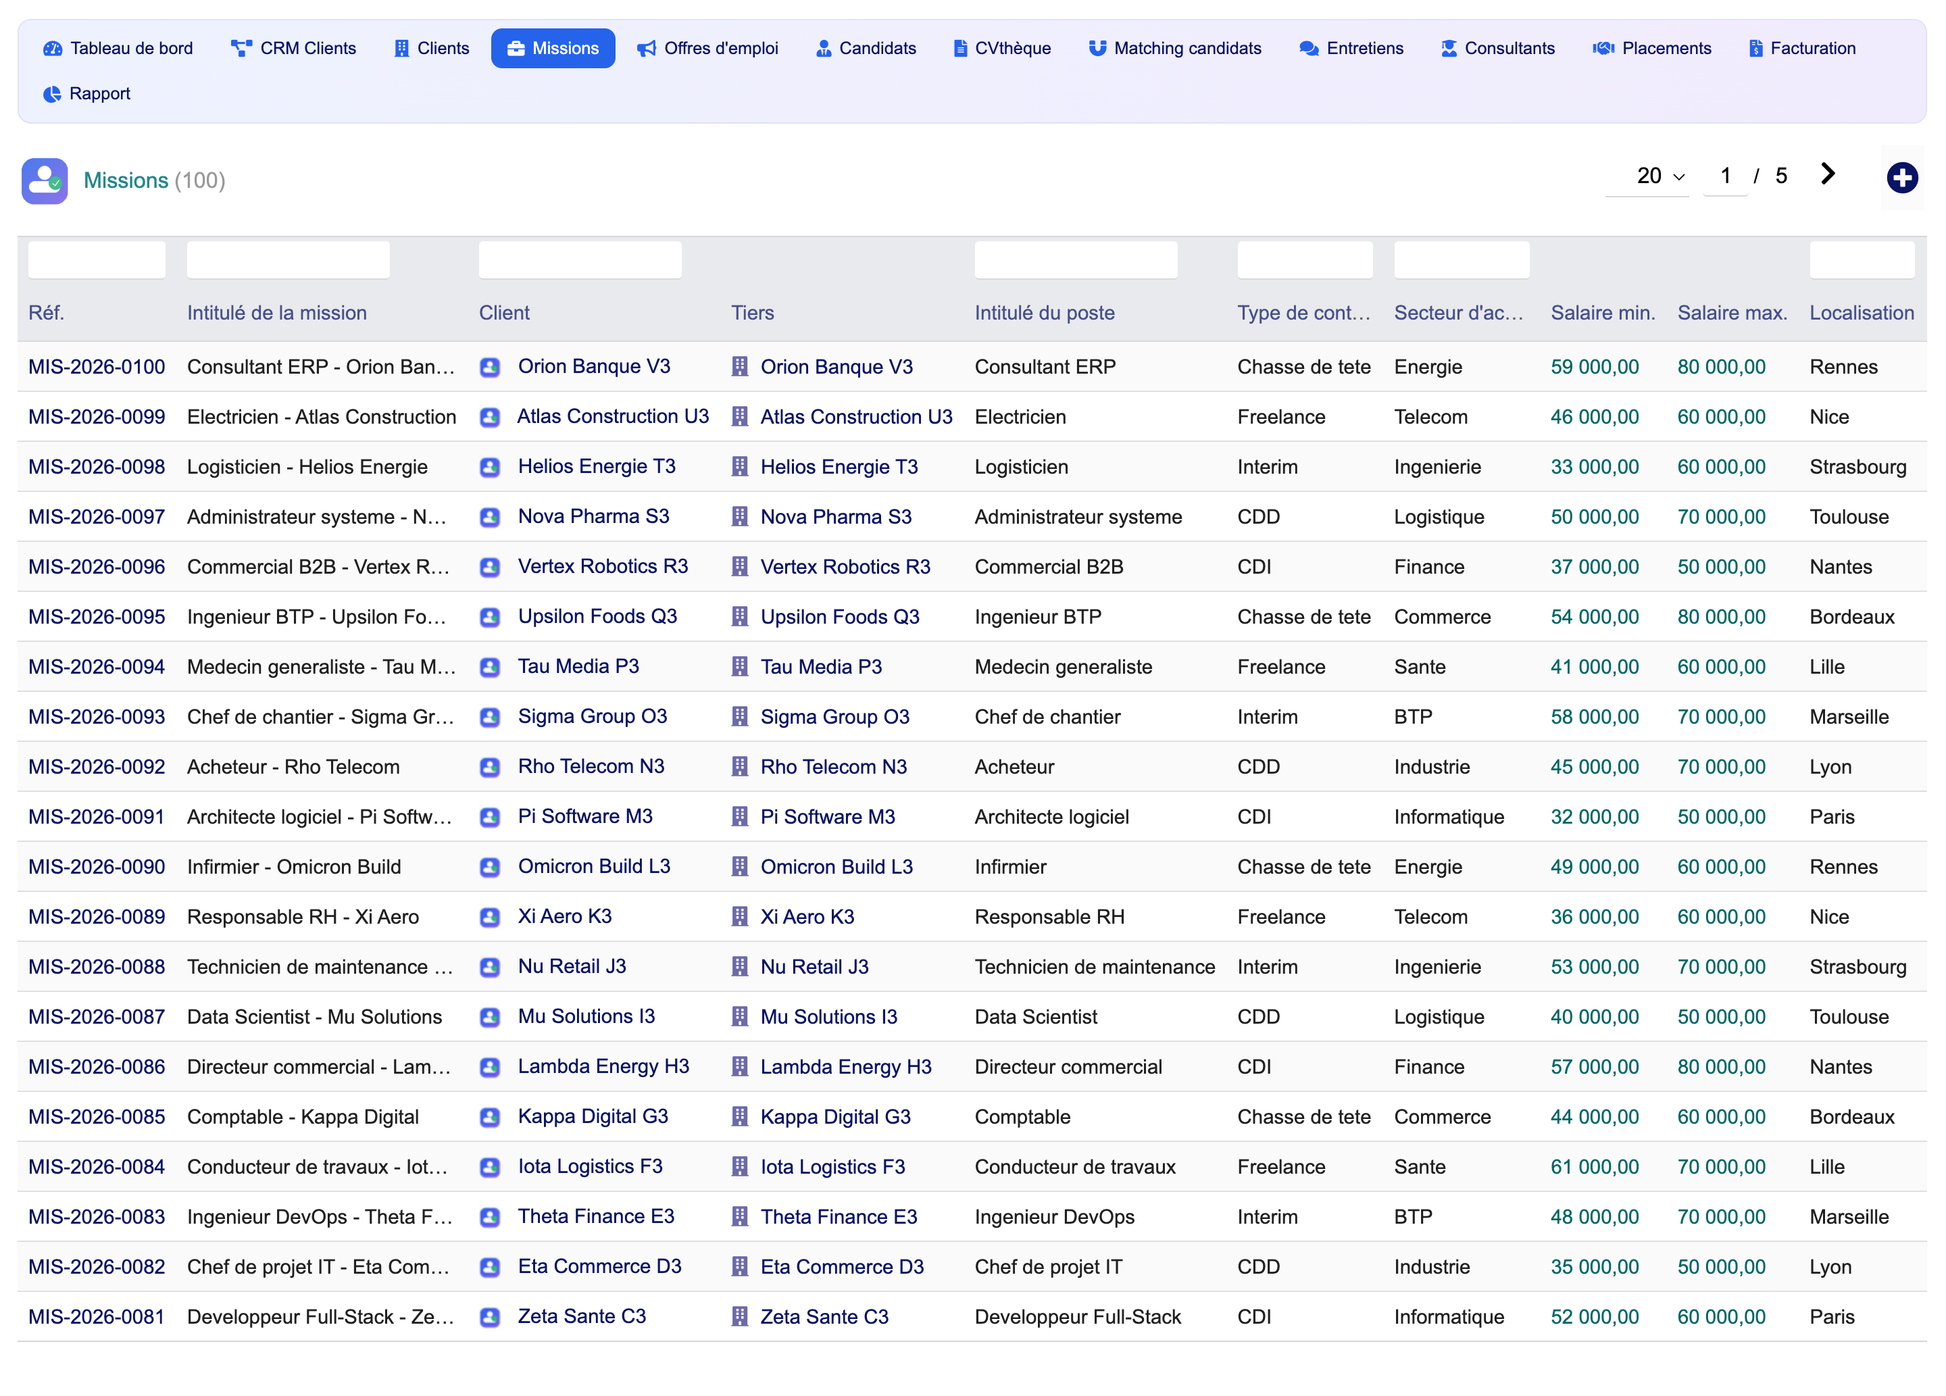The width and height of the screenshot is (1946, 1396).
Task: Click the Client filter input field
Action: [580, 260]
